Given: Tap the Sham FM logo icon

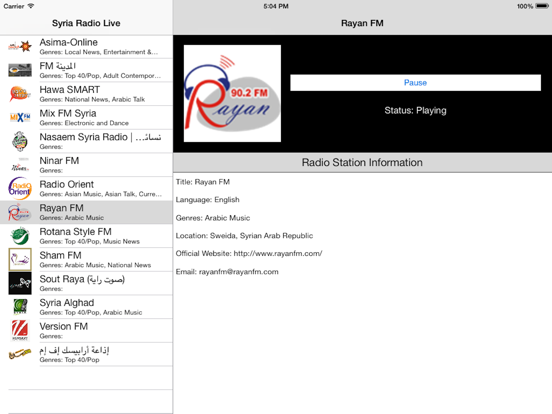Looking at the screenshot, I should (x=20, y=259).
